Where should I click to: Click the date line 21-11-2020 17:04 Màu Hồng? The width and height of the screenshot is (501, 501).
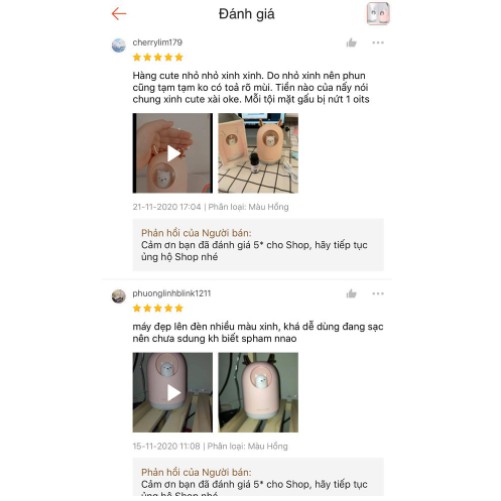coord(211,207)
